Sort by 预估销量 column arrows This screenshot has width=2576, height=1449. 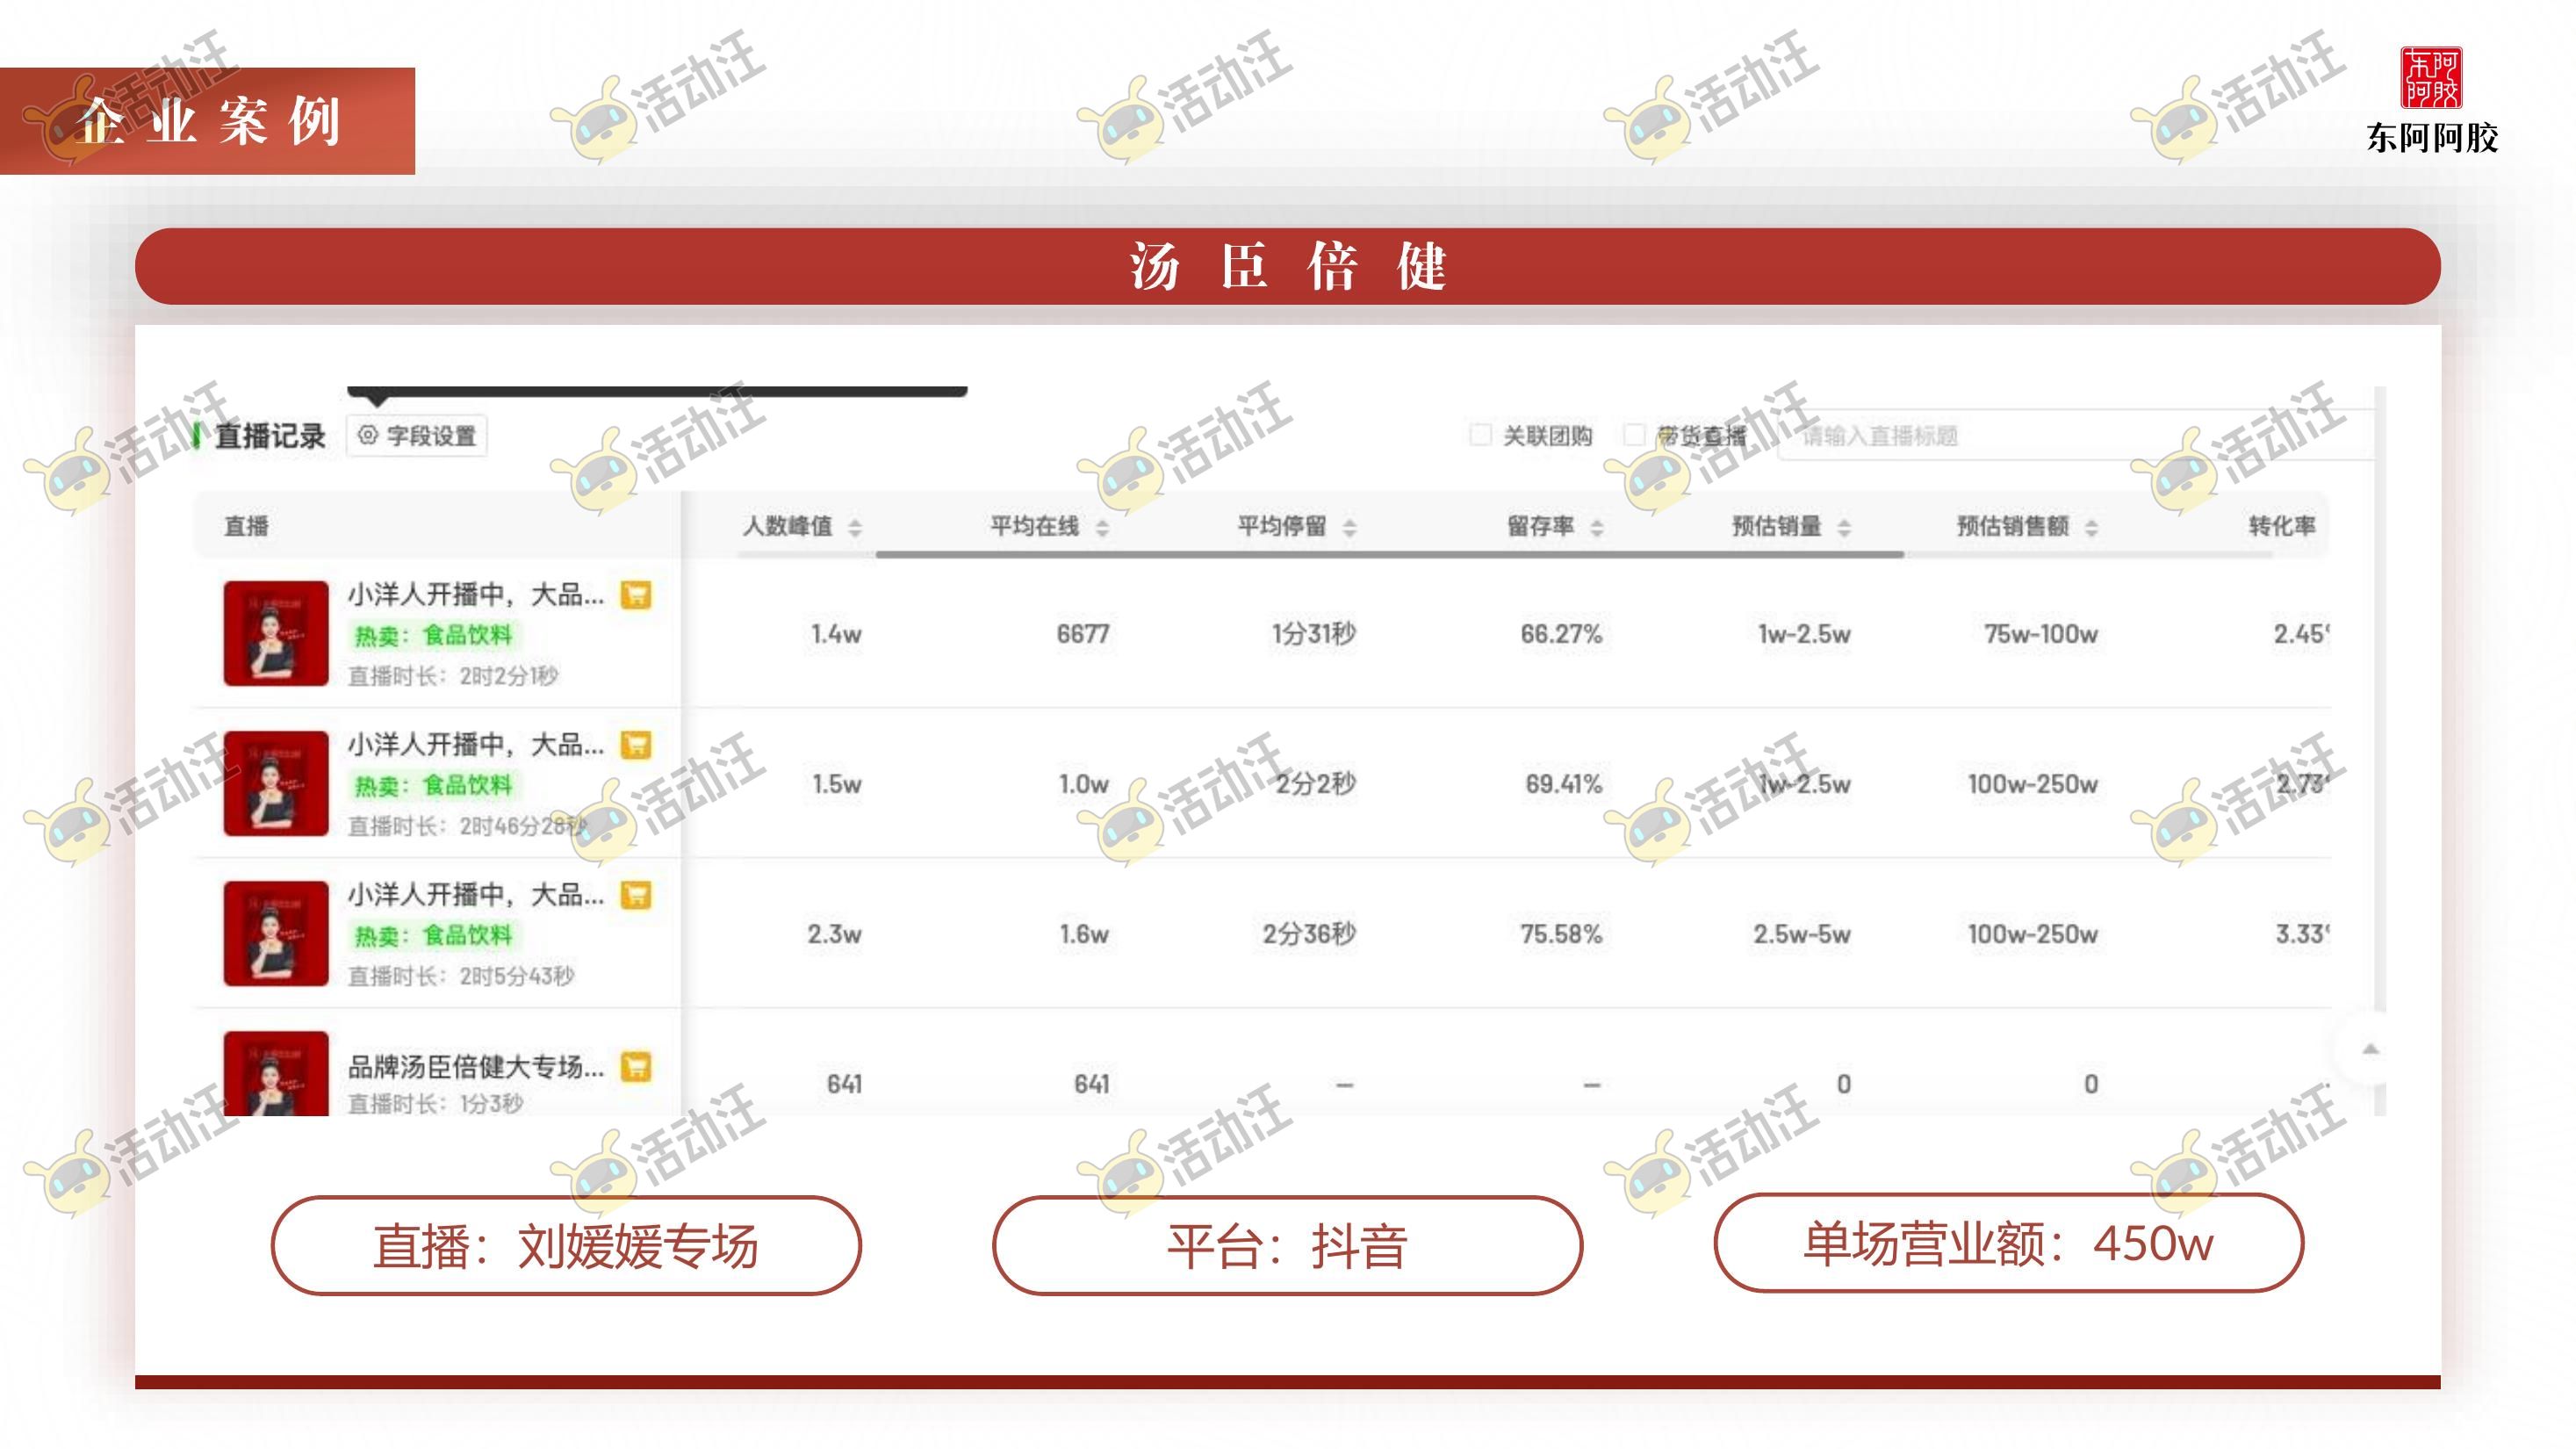[1844, 527]
